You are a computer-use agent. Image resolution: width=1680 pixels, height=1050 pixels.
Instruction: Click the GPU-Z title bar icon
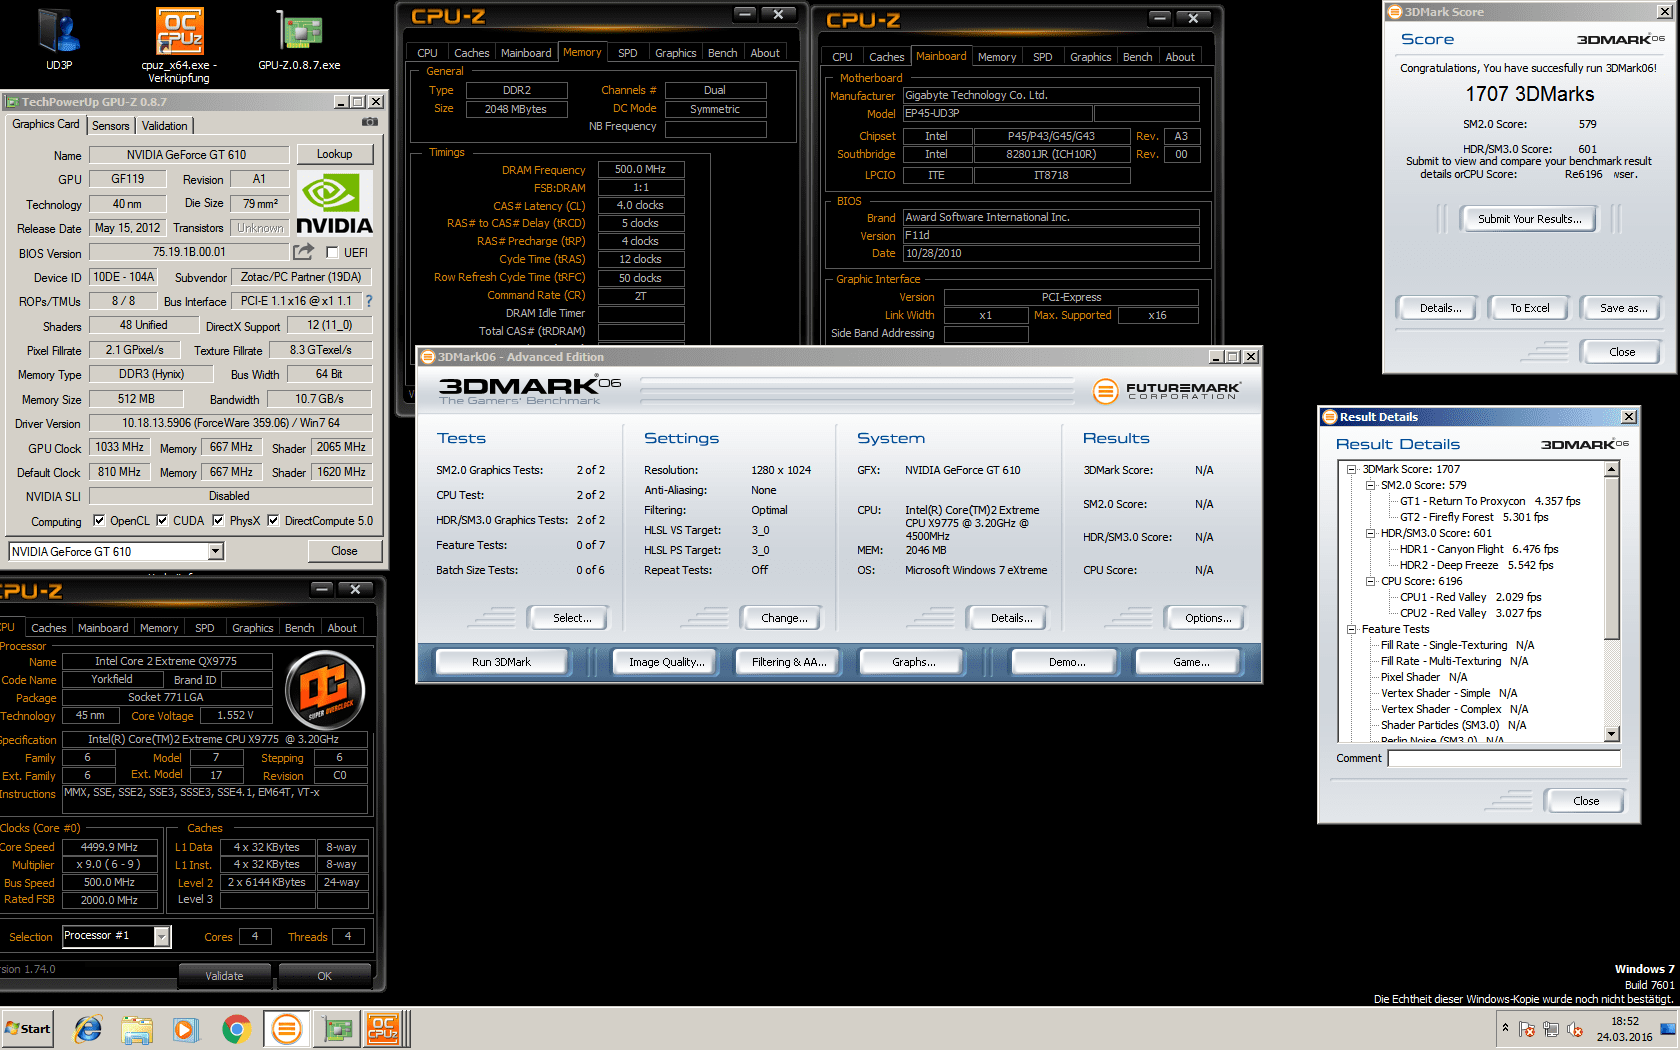(12, 102)
